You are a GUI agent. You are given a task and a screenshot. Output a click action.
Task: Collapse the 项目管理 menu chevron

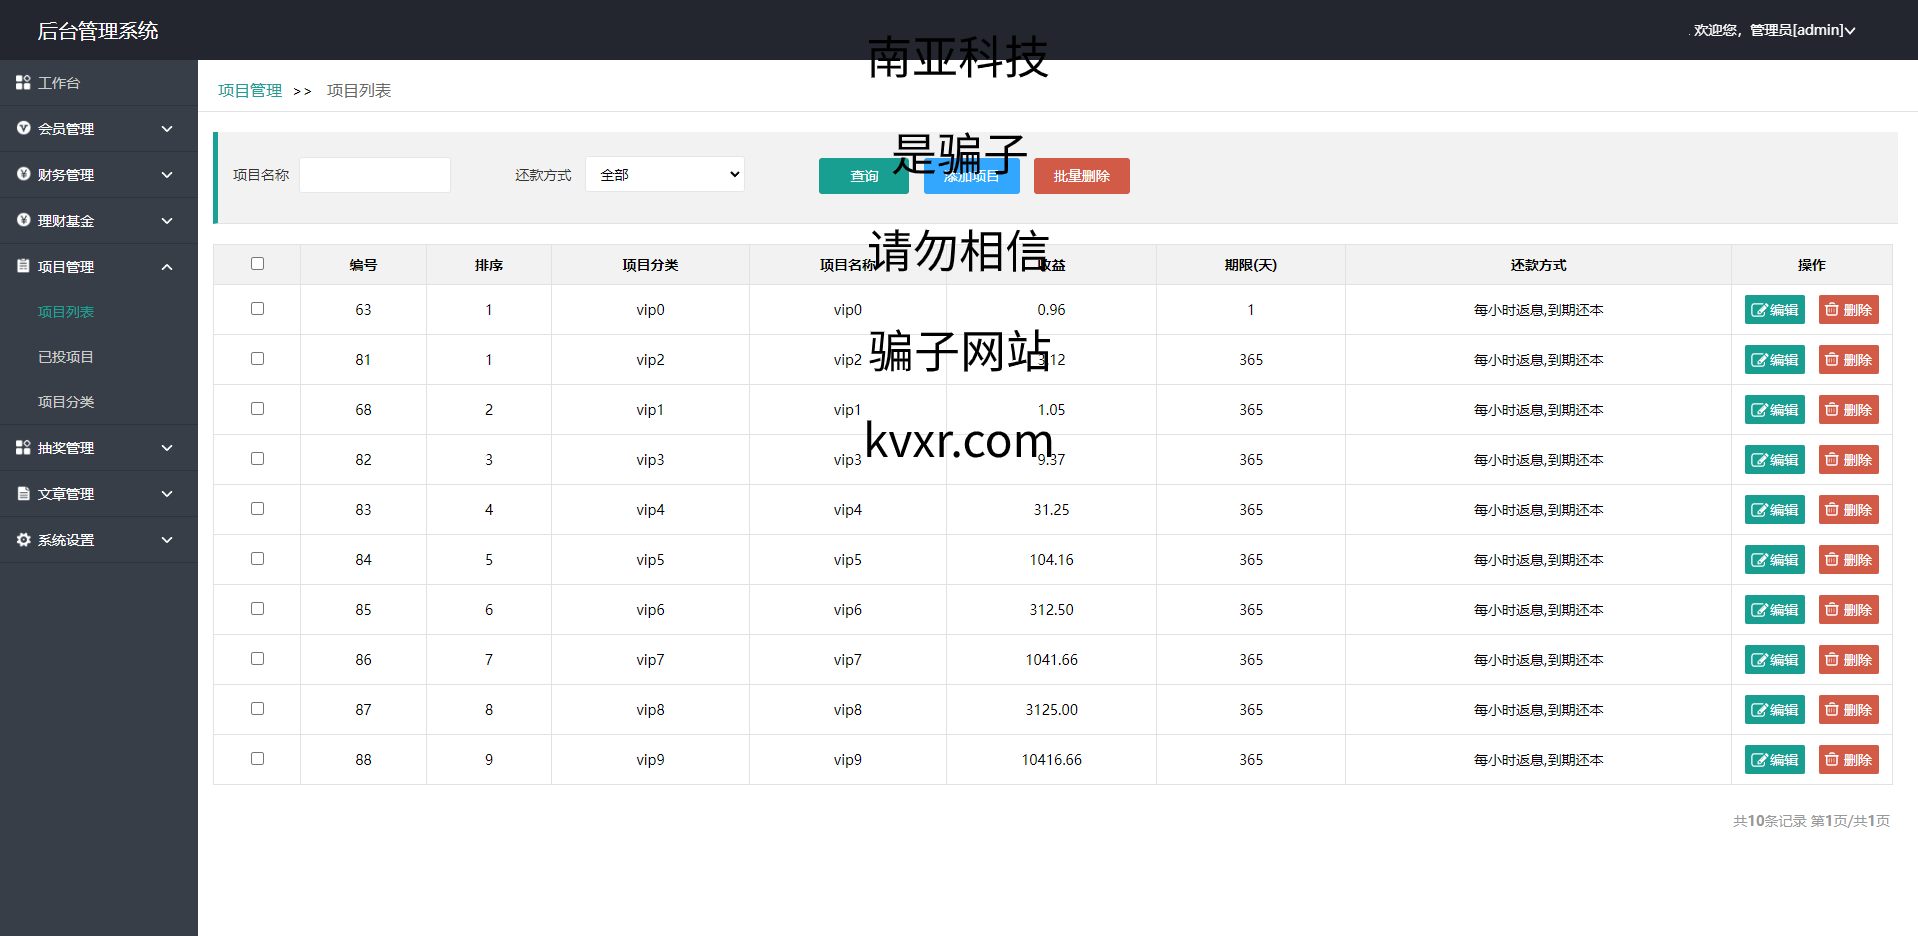click(x=167, y=267)
